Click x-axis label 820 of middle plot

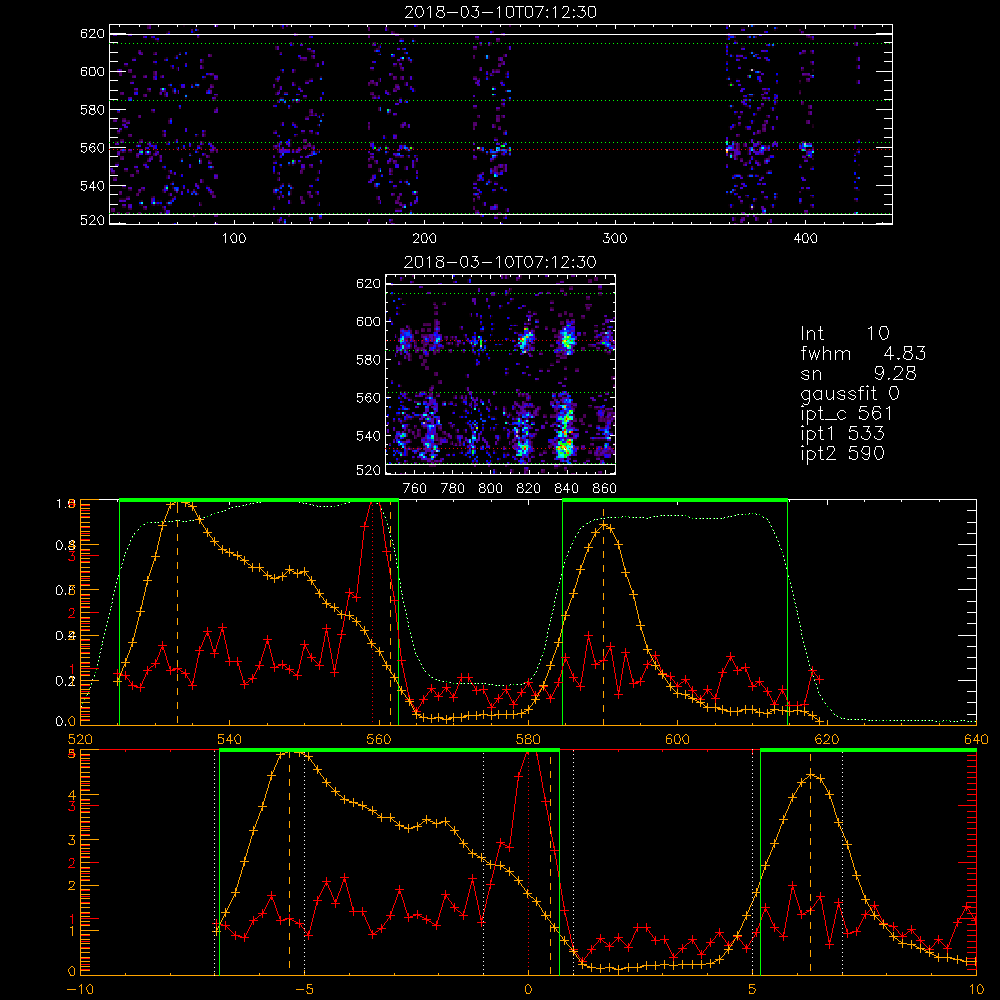click(x=529, y=489)
